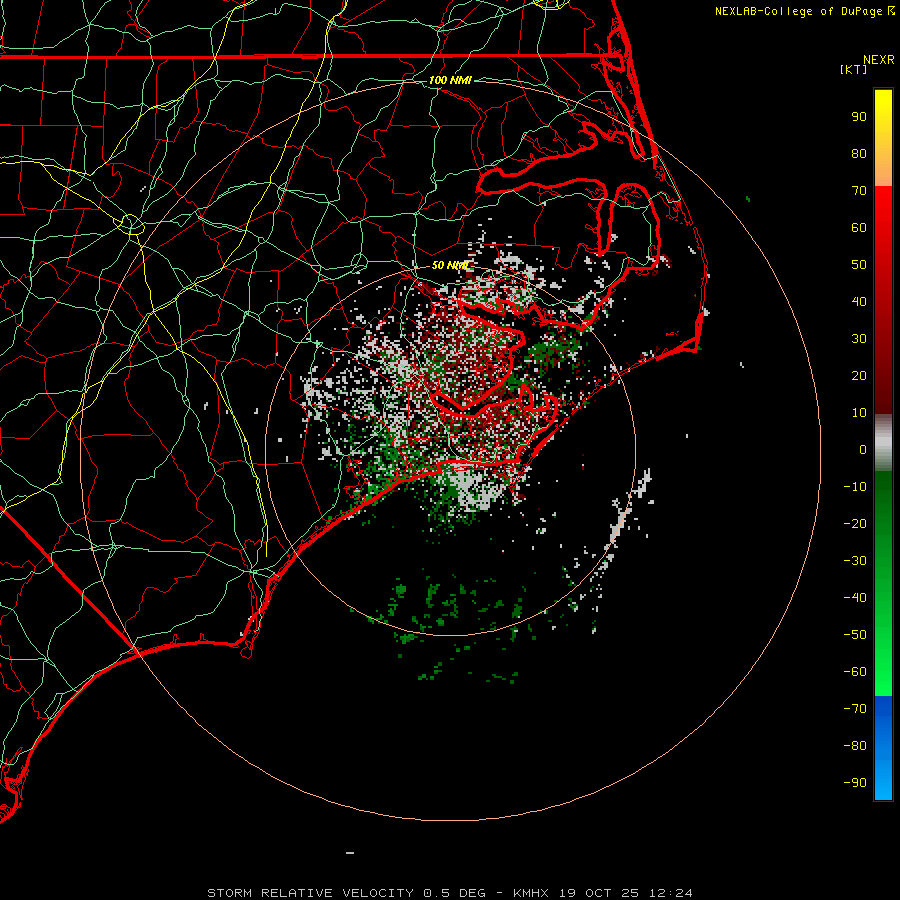This screenshot has height=900, width=900.
Task: Click the [KT] units label
Action: (x=854, y=69)
